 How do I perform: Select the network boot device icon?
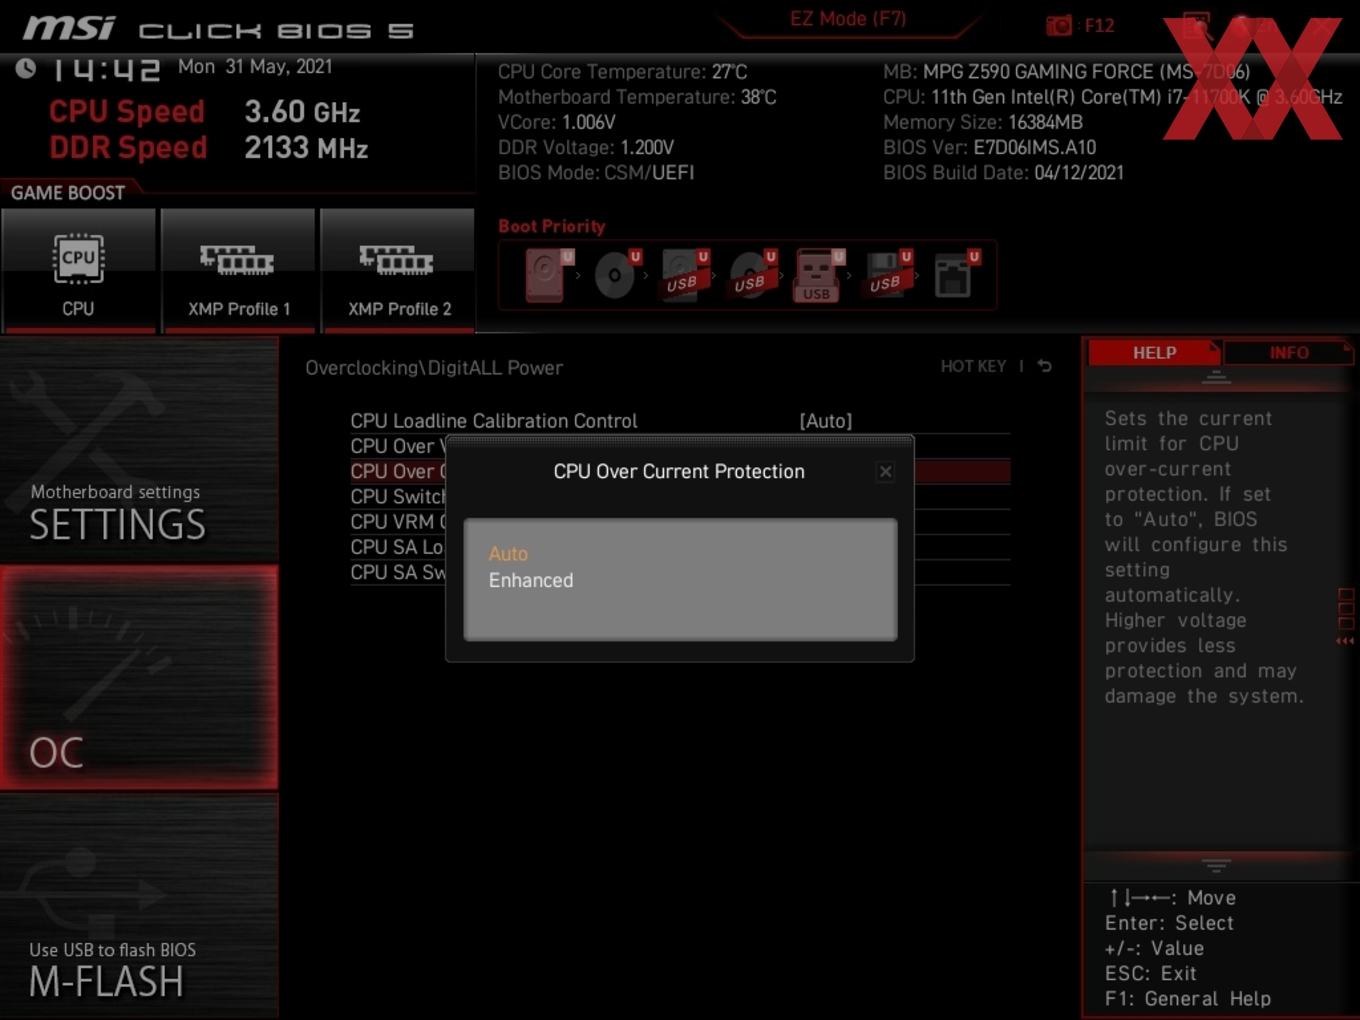953,275
